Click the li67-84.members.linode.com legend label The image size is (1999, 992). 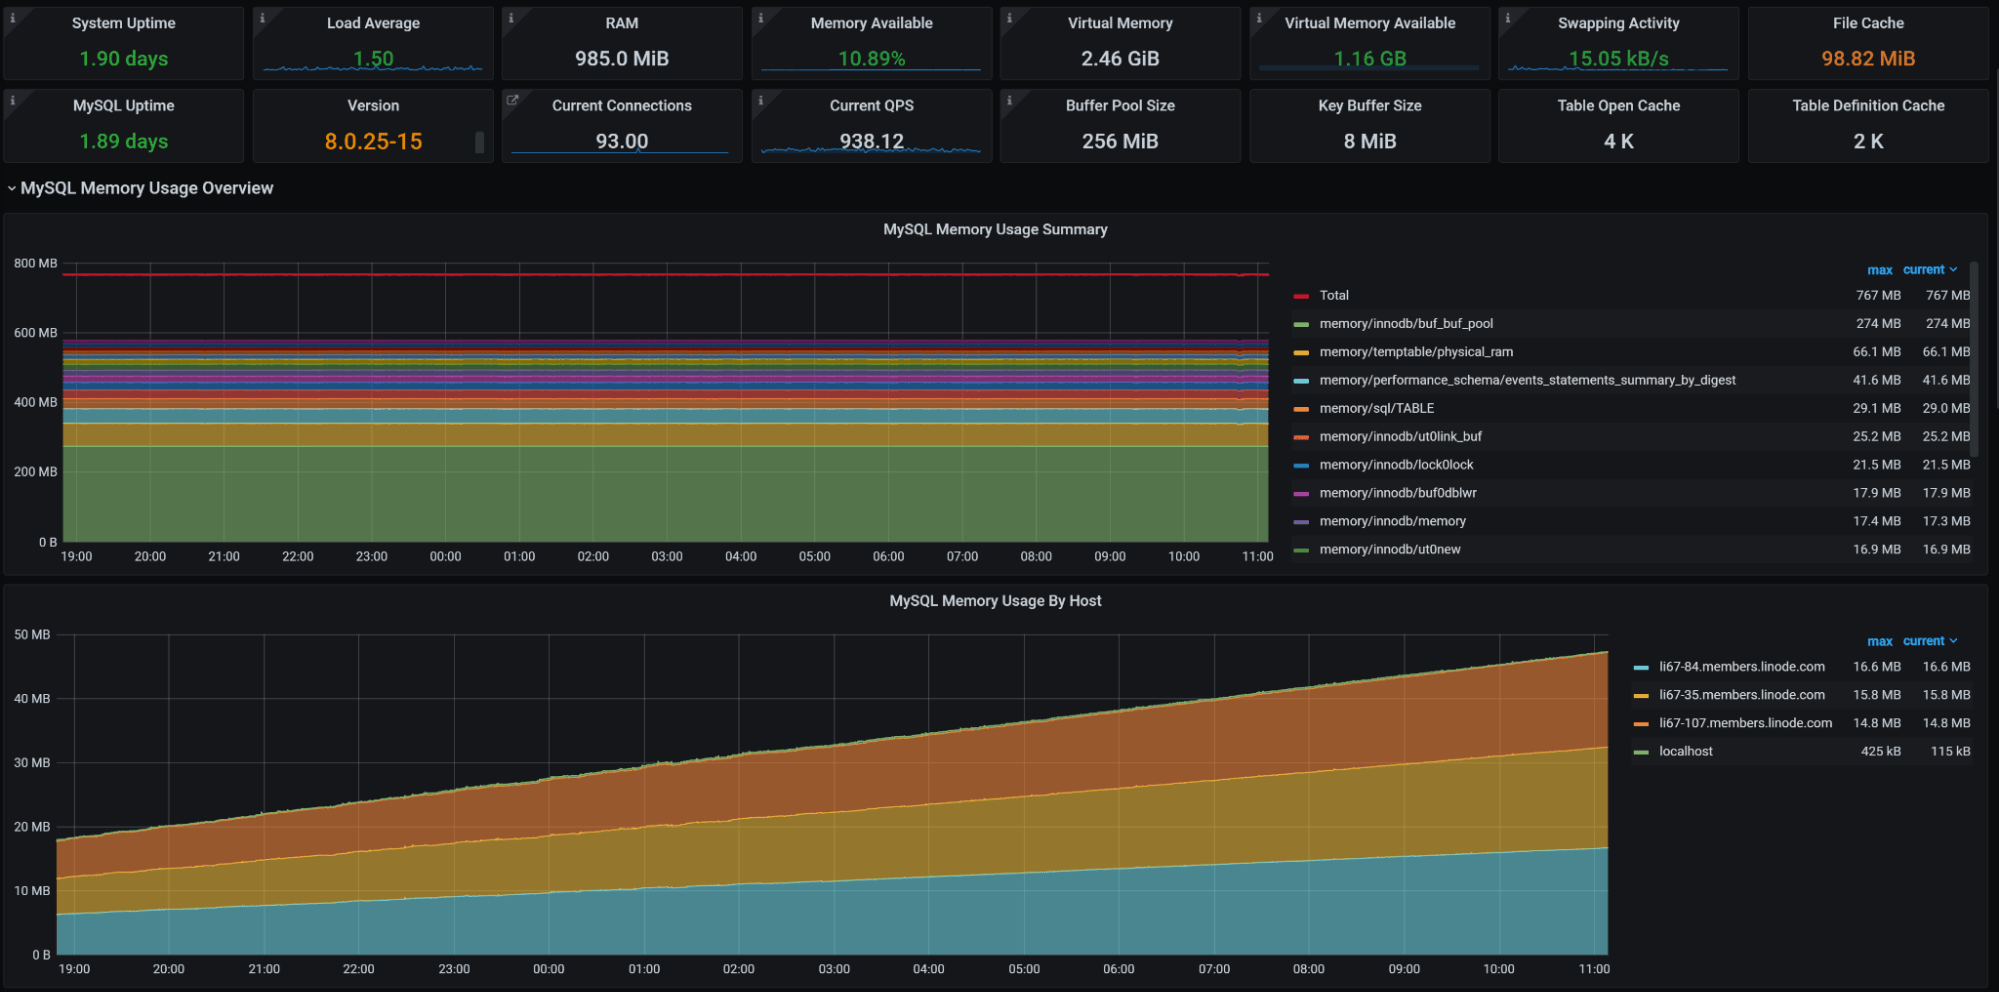1741,666
